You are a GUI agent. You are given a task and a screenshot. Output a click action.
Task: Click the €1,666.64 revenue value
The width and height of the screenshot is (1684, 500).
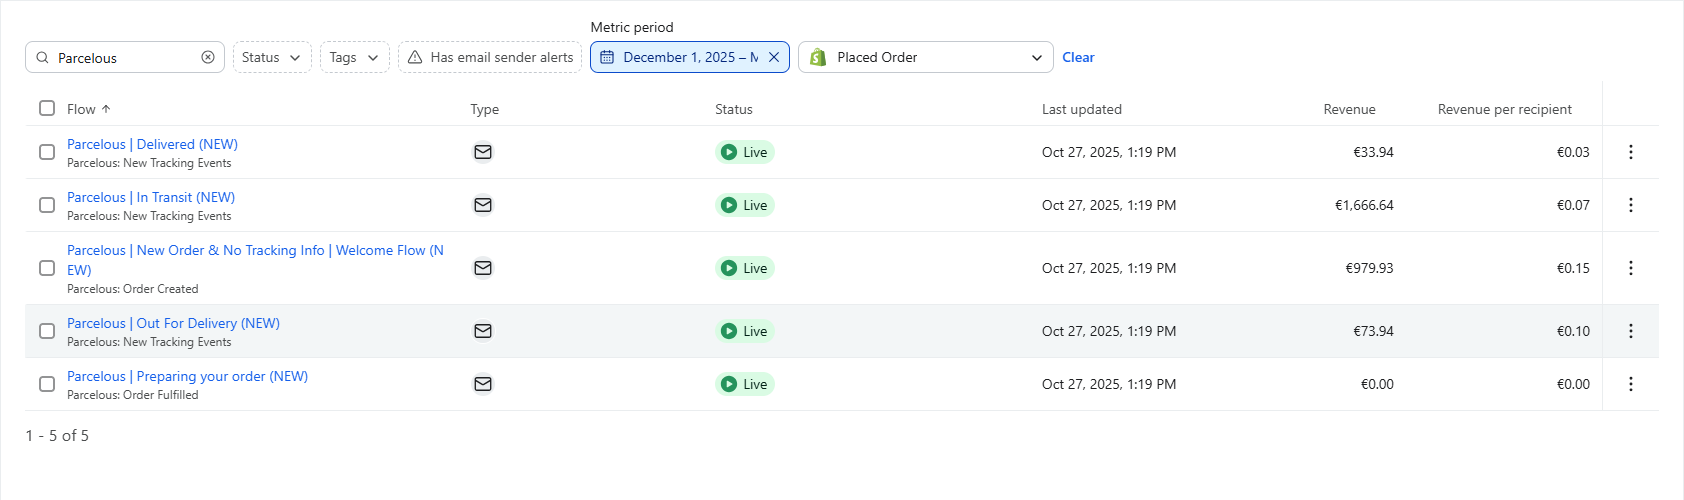pos(1364,205)
